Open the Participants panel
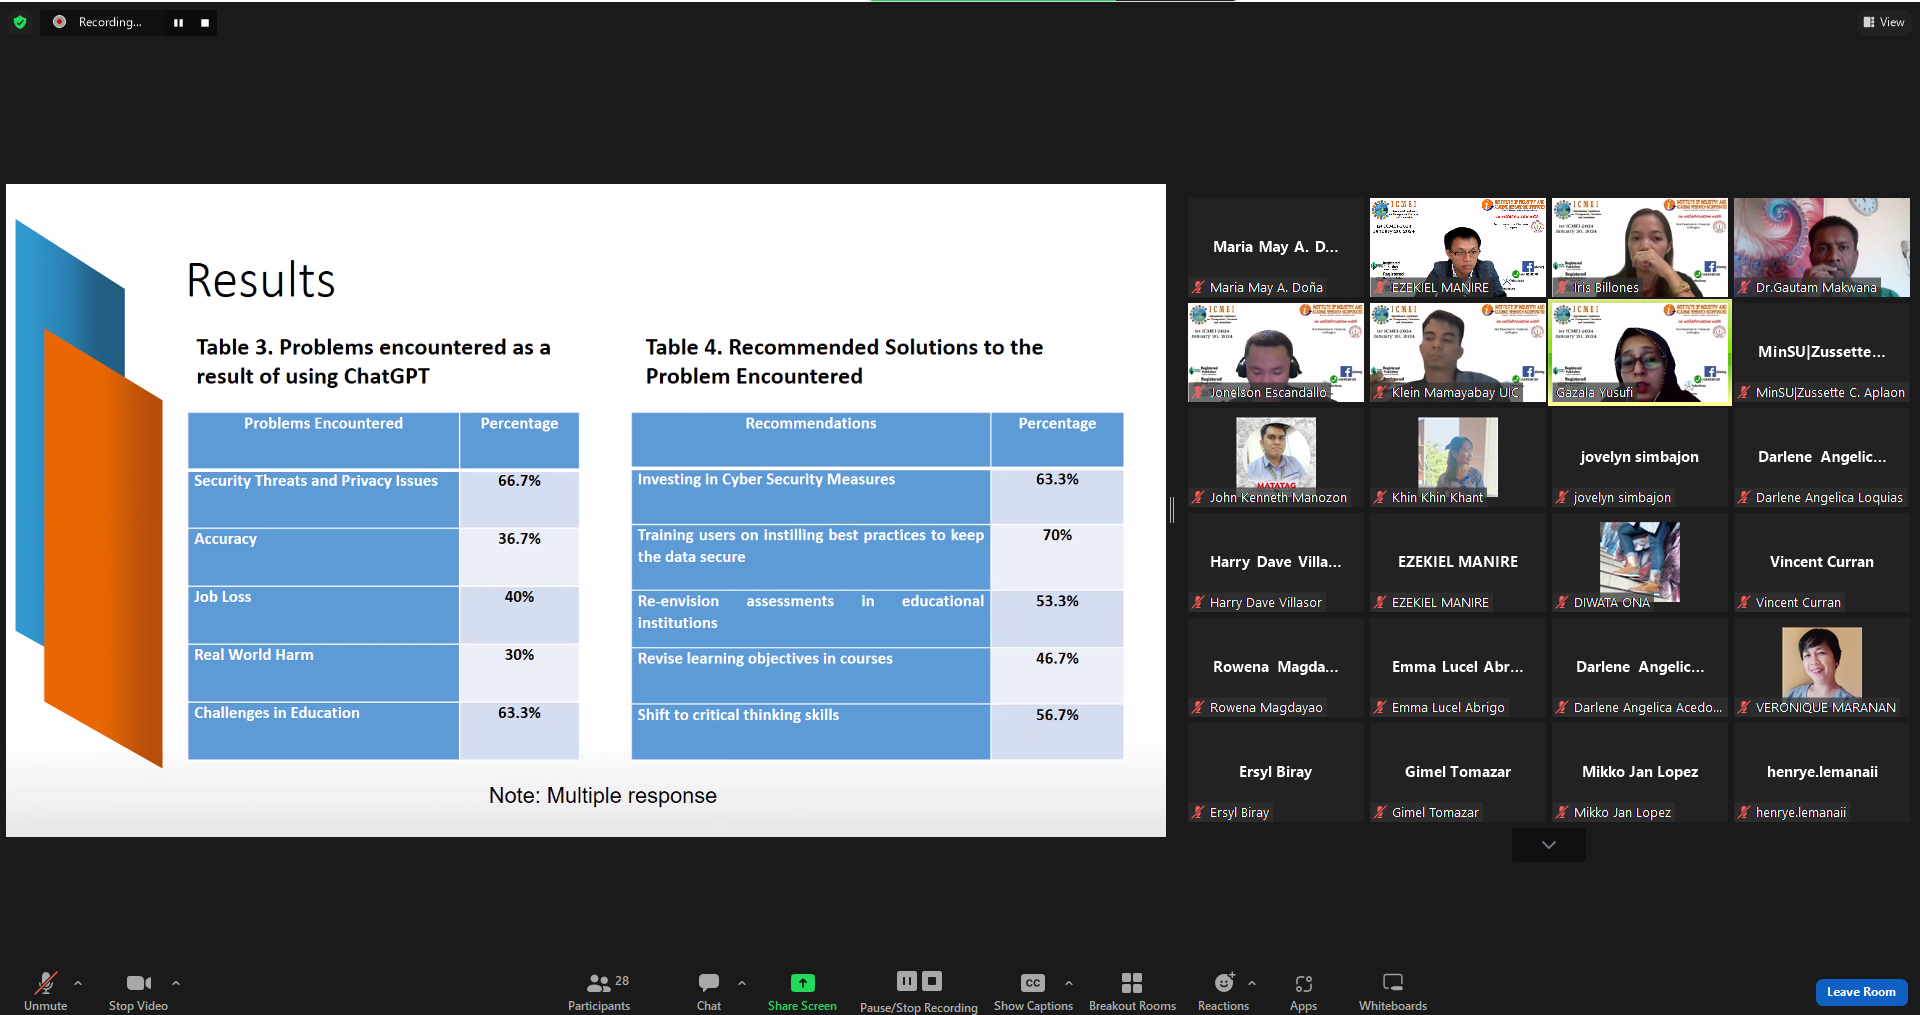 coord(599,991)
